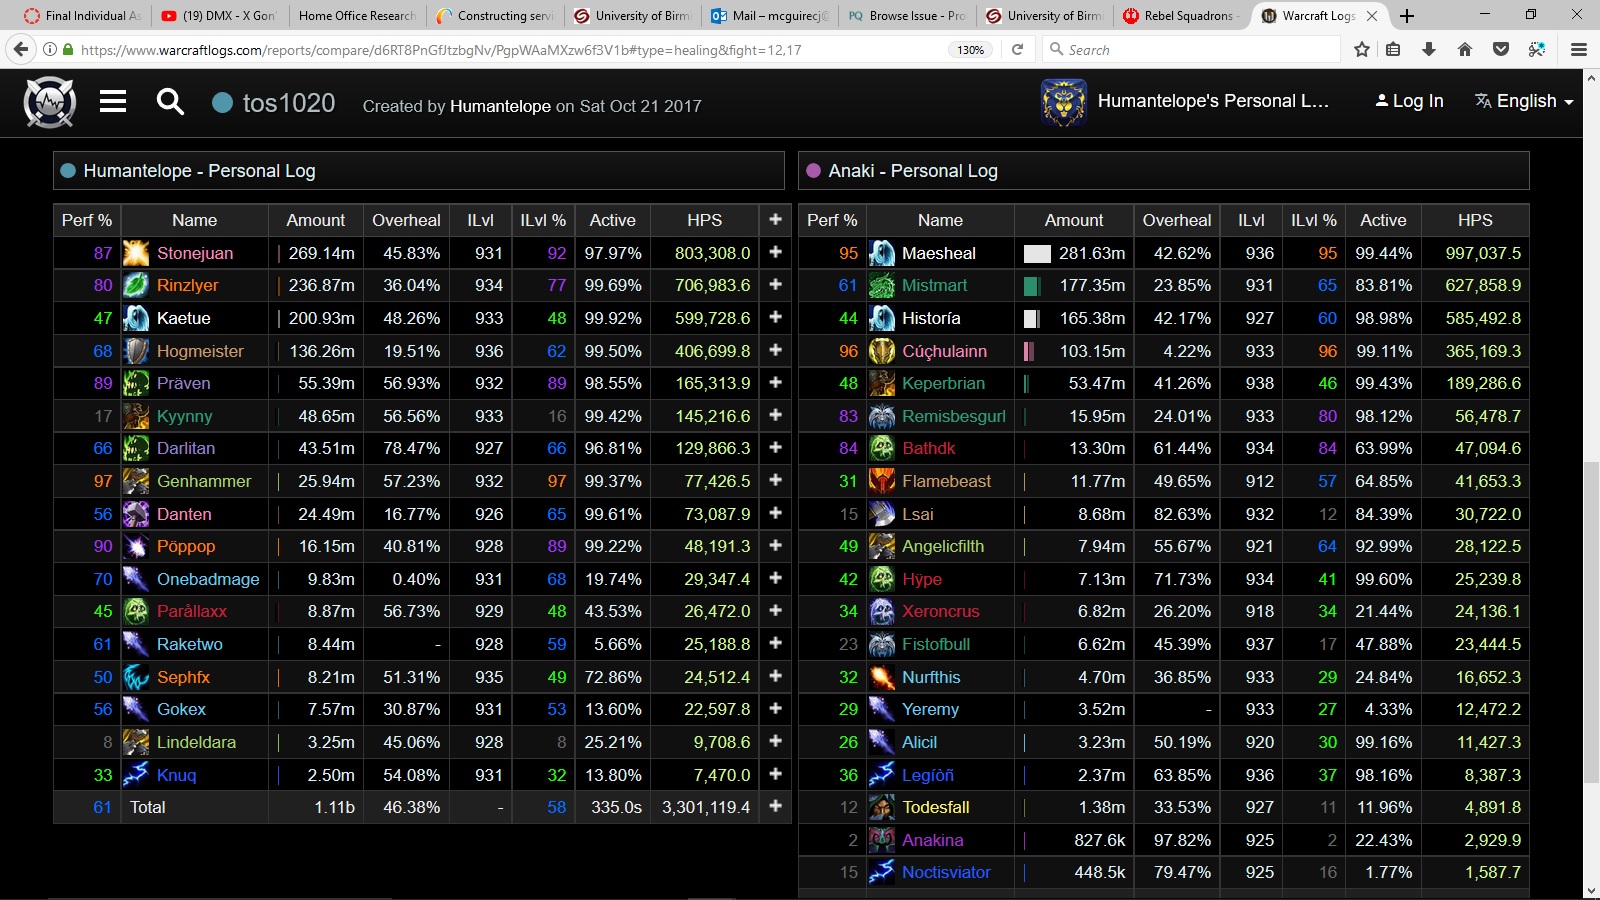The height and width of the screenshot is (900, 1600).
Task: Click the site search magnifier icon
Action: [170, 102]
